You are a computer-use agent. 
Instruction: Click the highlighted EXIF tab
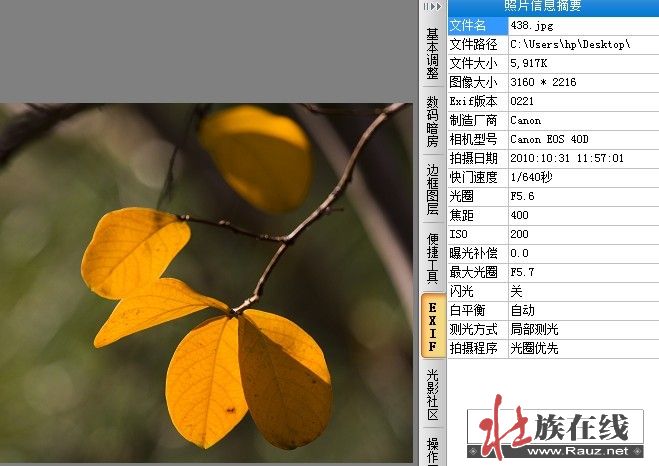[x=432, y=326]
